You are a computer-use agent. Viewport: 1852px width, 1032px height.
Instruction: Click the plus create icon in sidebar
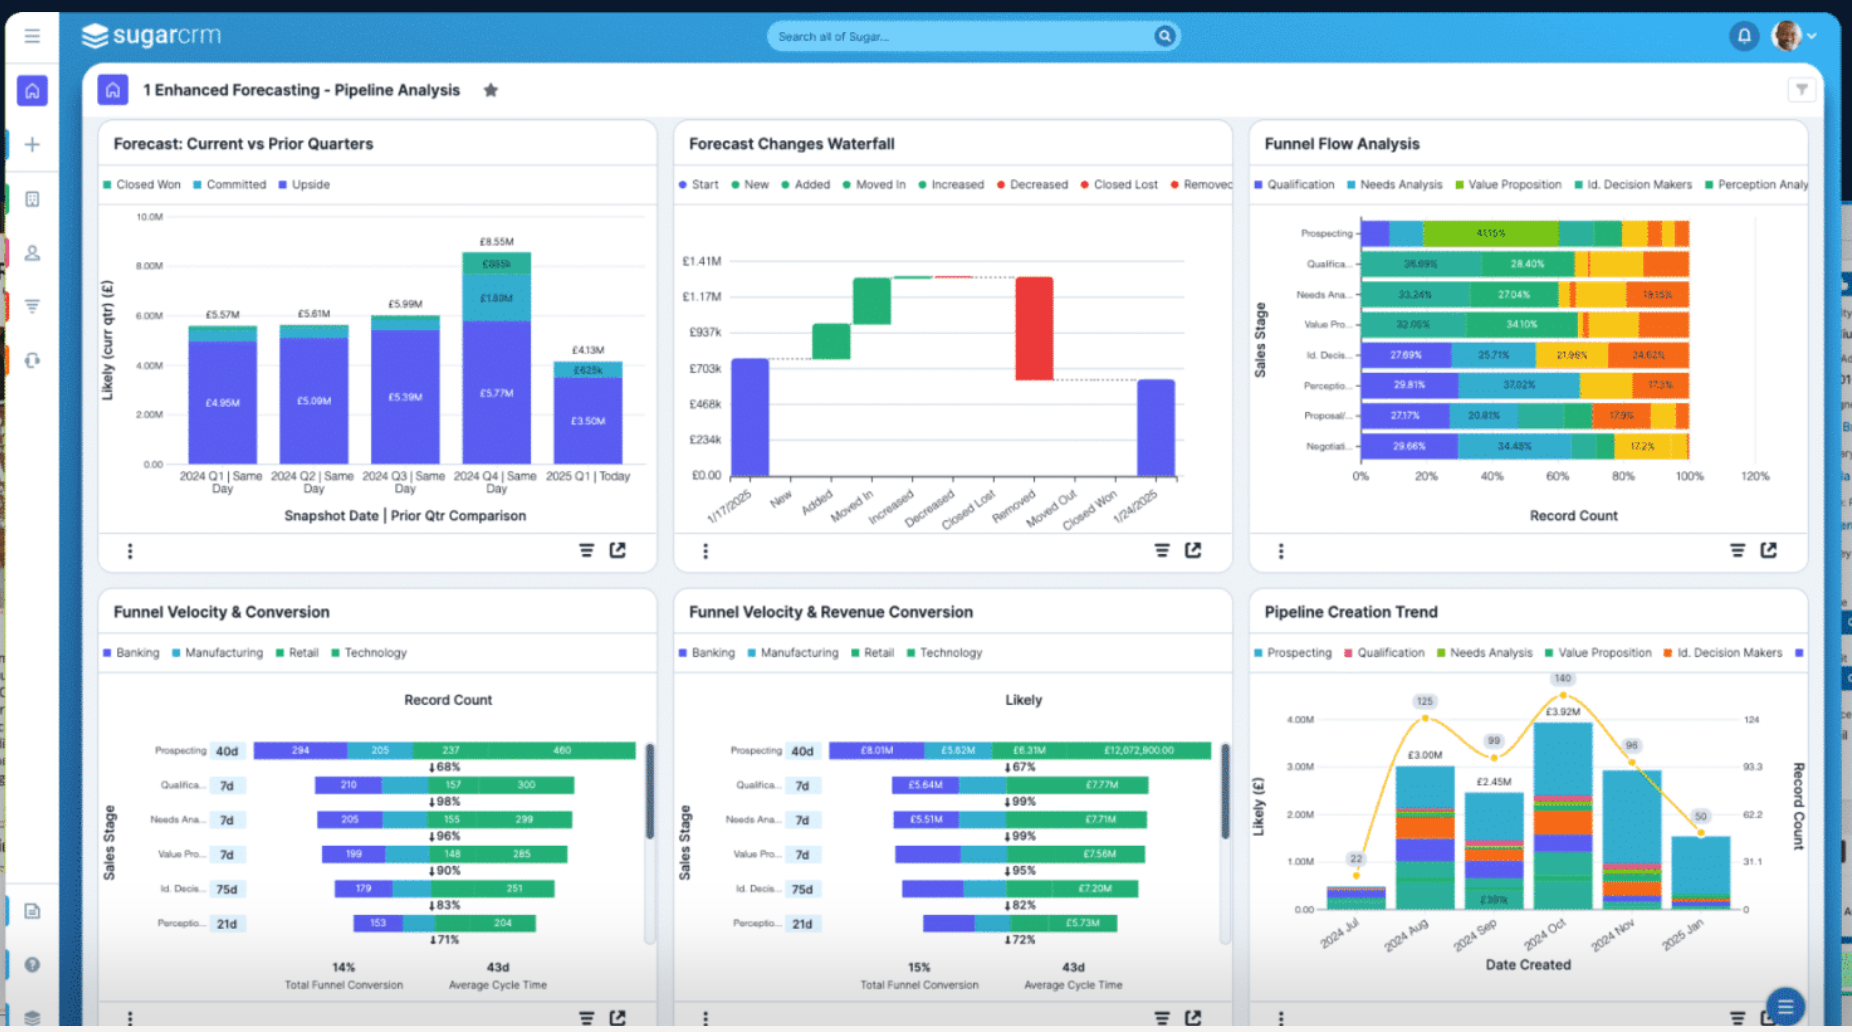click(32, 145)
